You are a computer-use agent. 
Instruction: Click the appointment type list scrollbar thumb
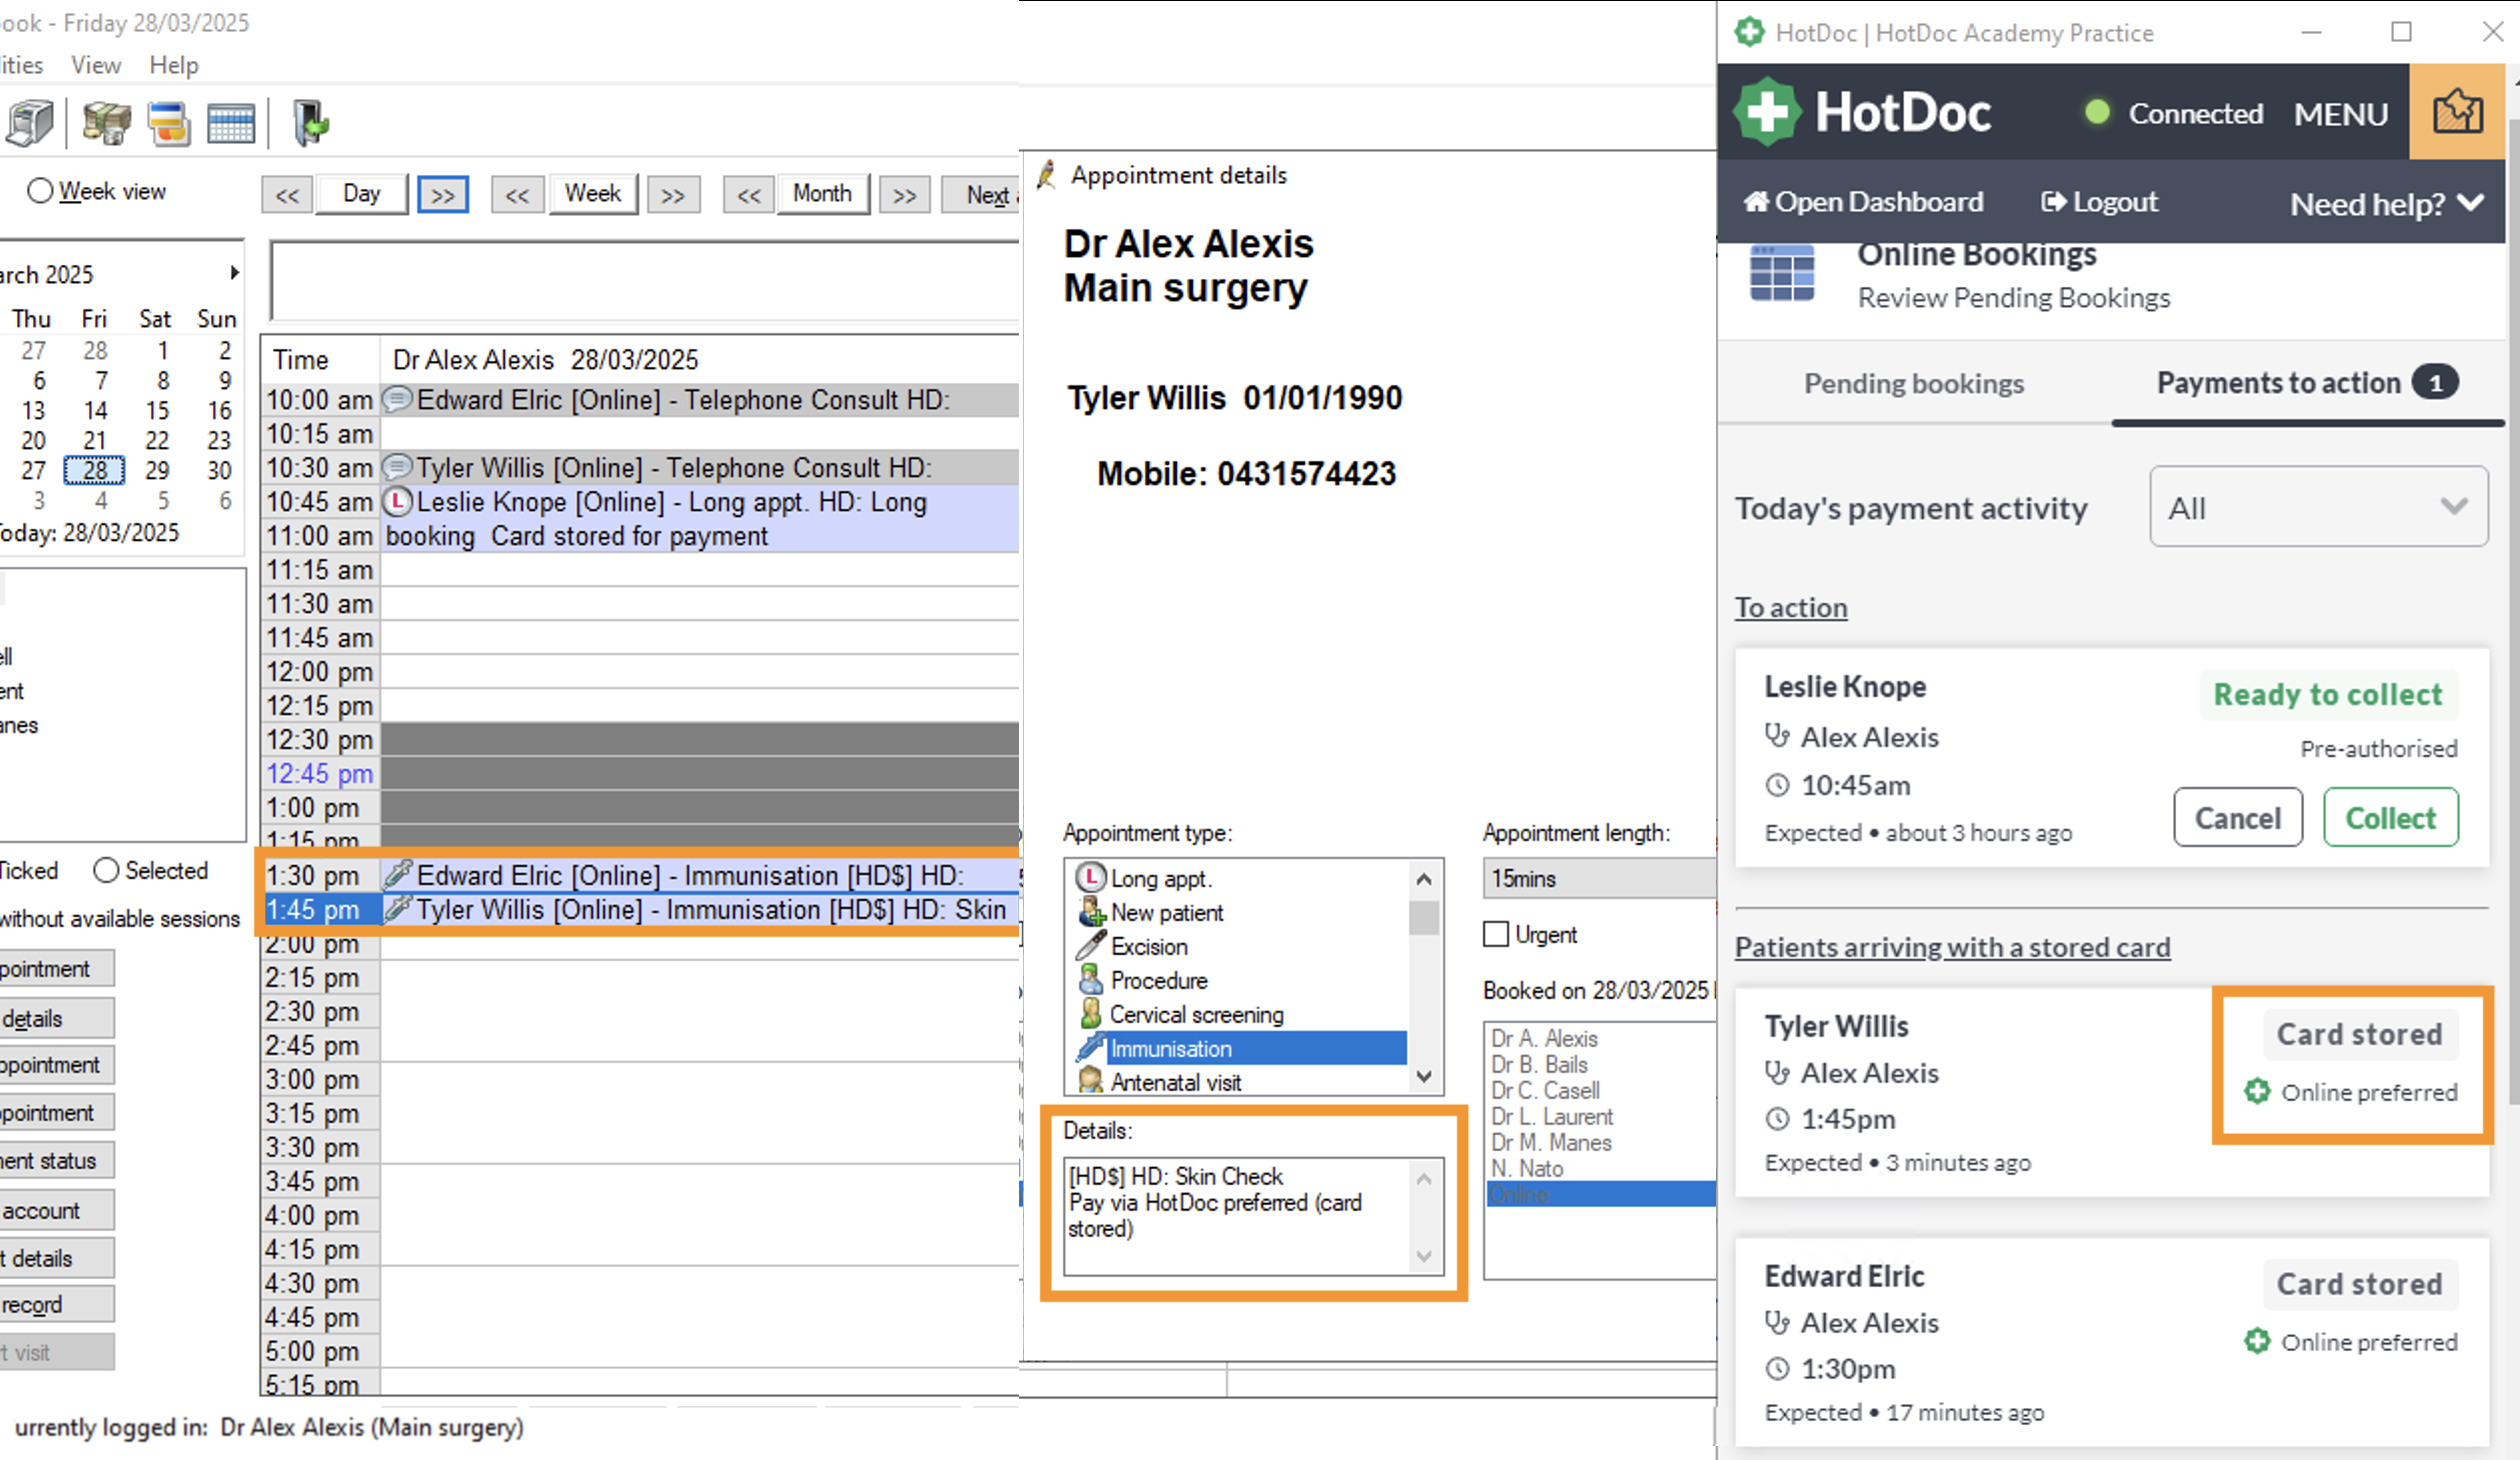click(x=1424, y=917)
